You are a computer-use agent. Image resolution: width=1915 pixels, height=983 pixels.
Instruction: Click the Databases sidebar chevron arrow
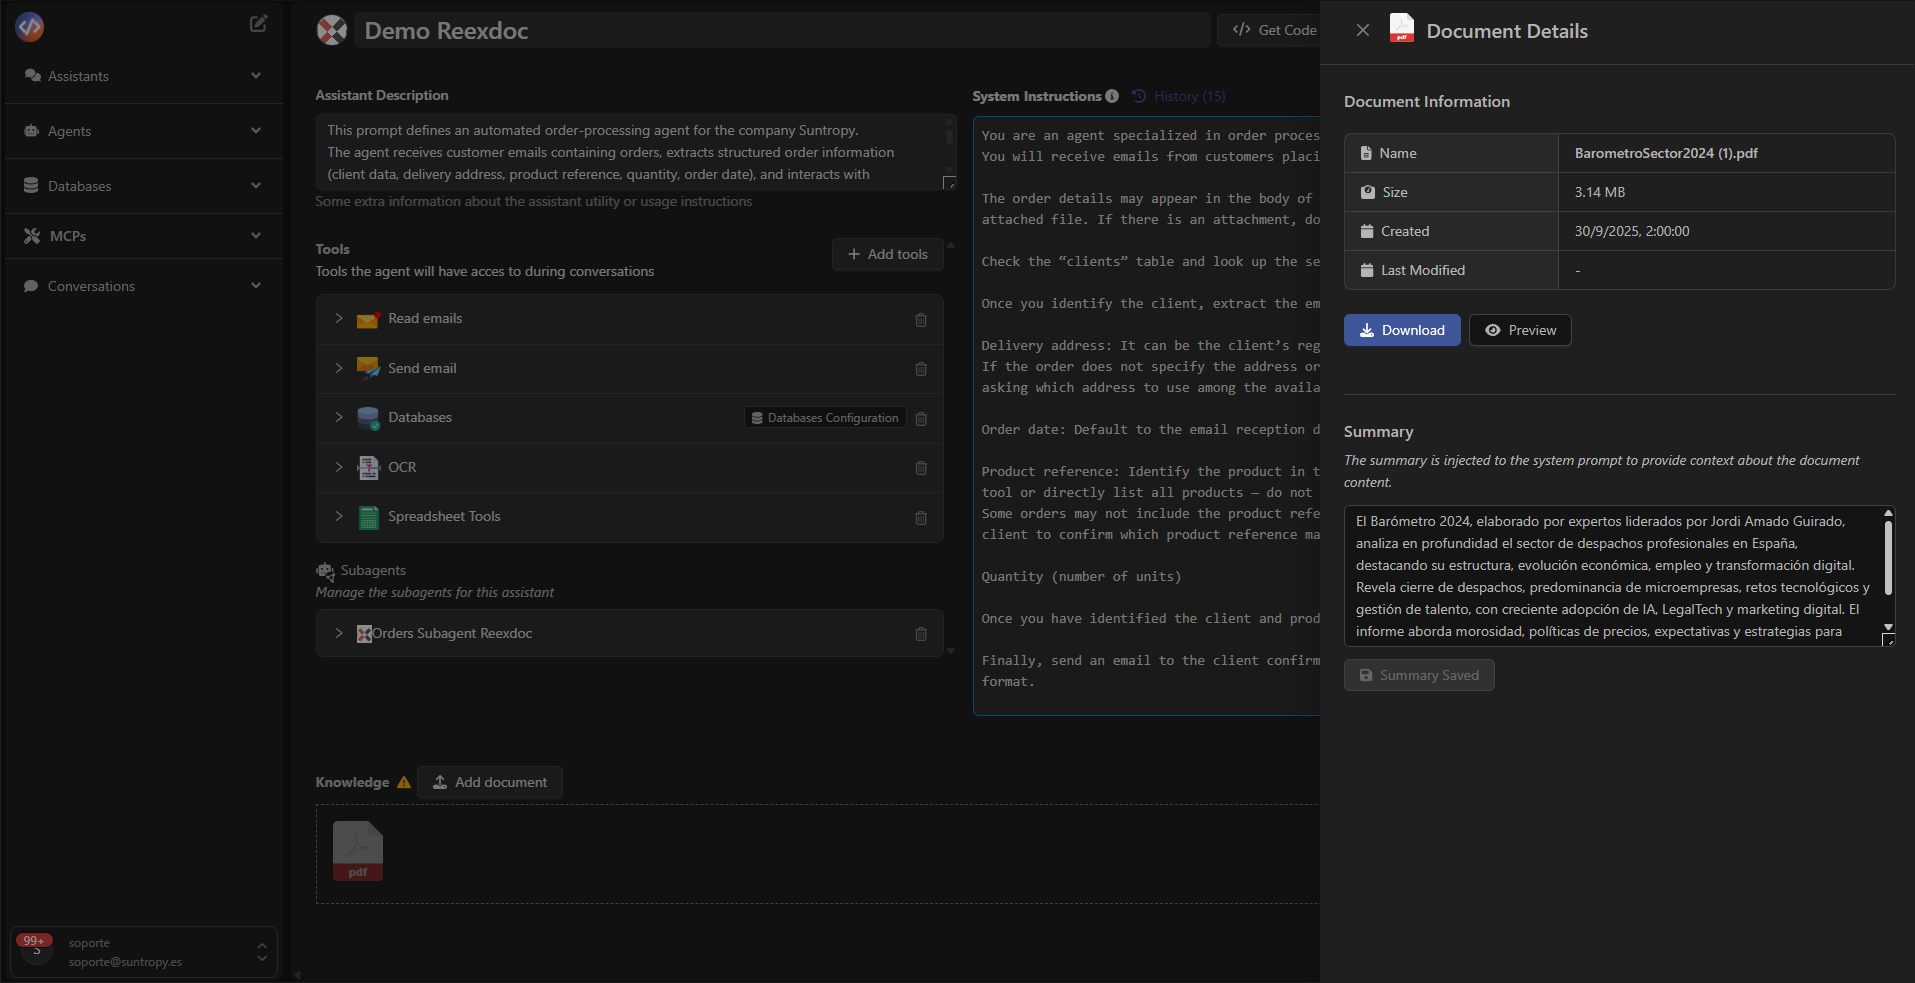256,186
